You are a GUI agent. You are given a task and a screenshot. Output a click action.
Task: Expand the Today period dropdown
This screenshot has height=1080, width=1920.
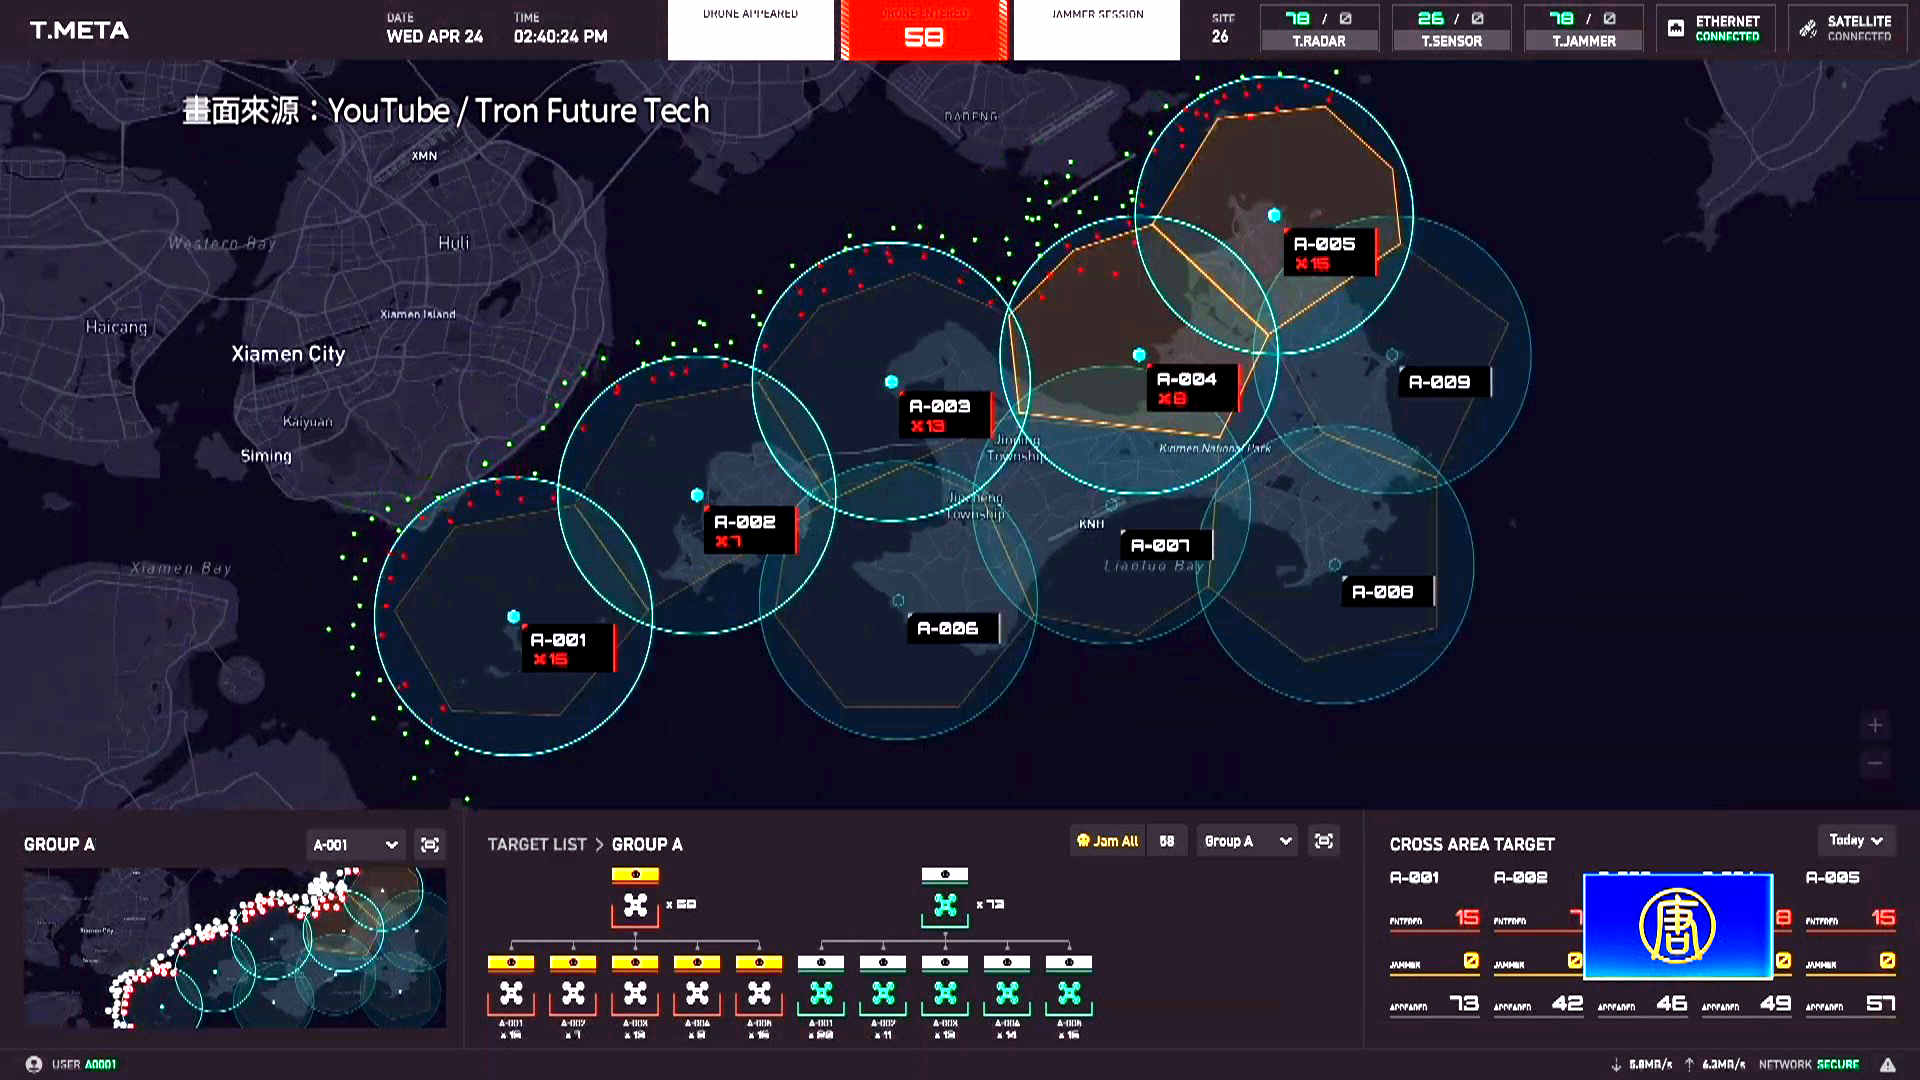tap(1855, 840)
